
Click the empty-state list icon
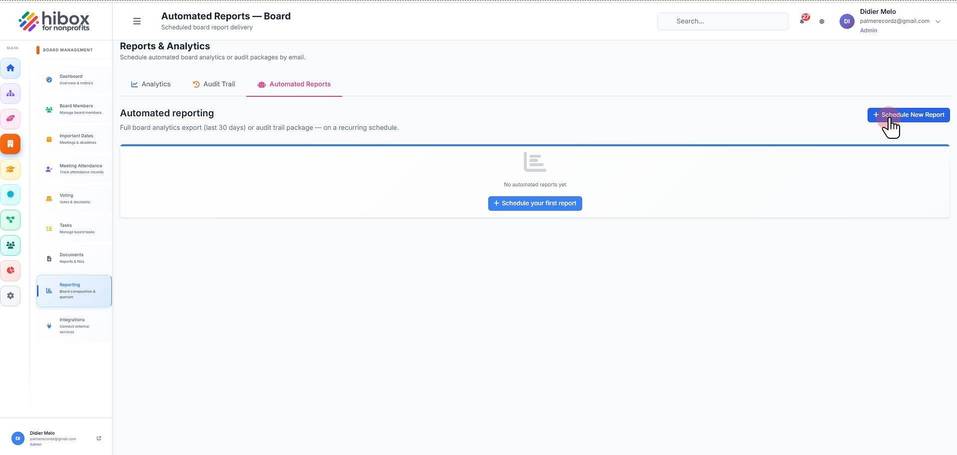535,162
